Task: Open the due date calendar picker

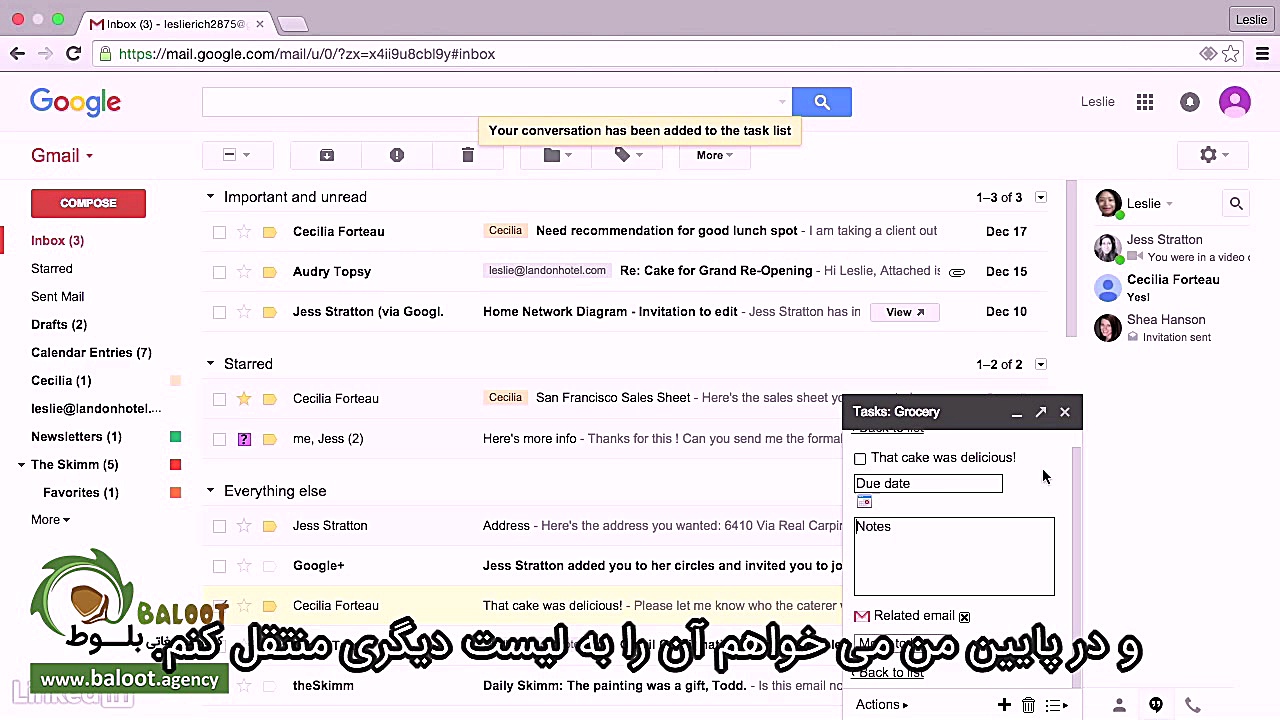Action: (x=863, y=501)
